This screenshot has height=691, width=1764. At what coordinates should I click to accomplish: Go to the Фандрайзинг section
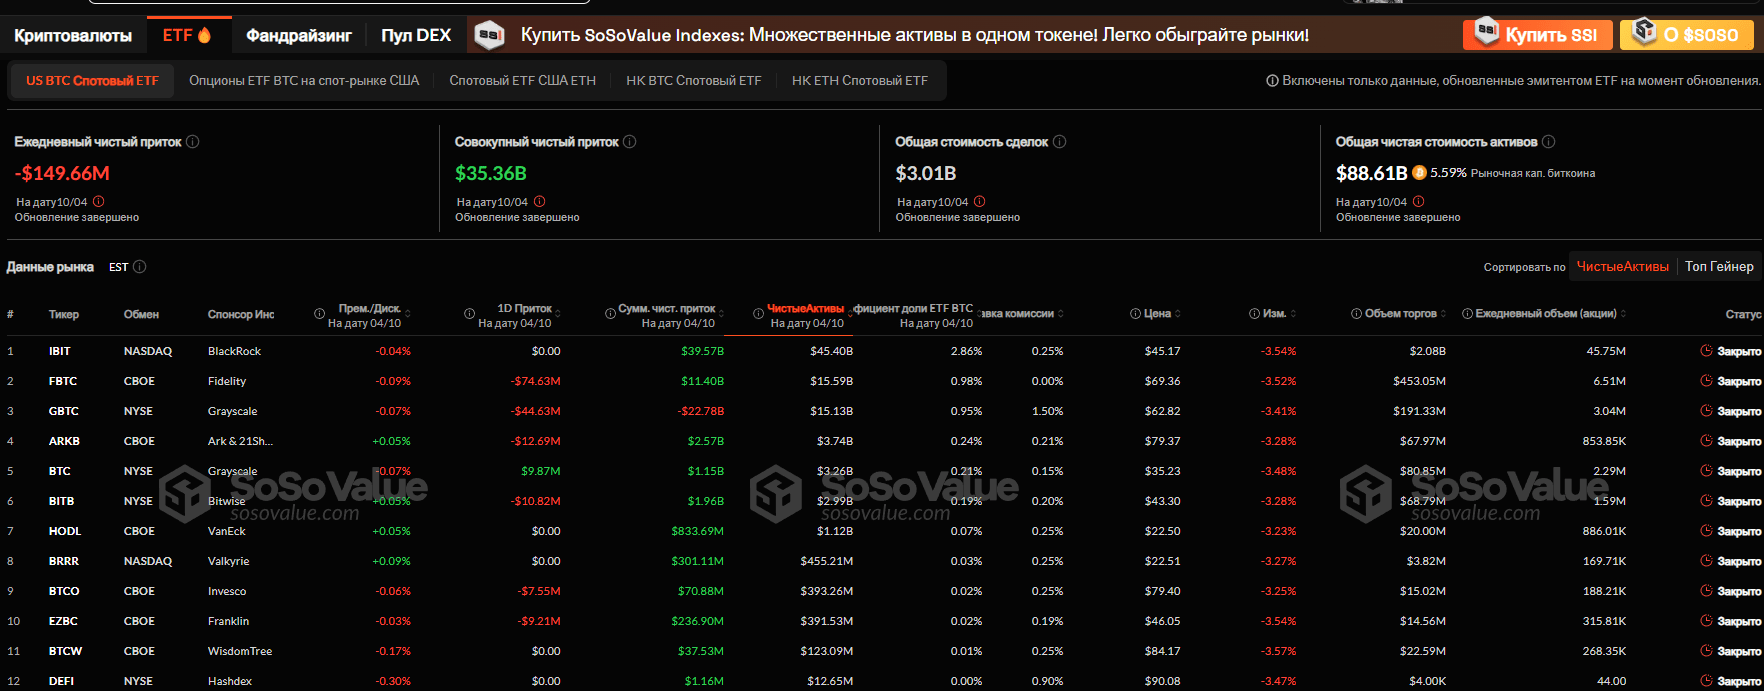(299, 35)
